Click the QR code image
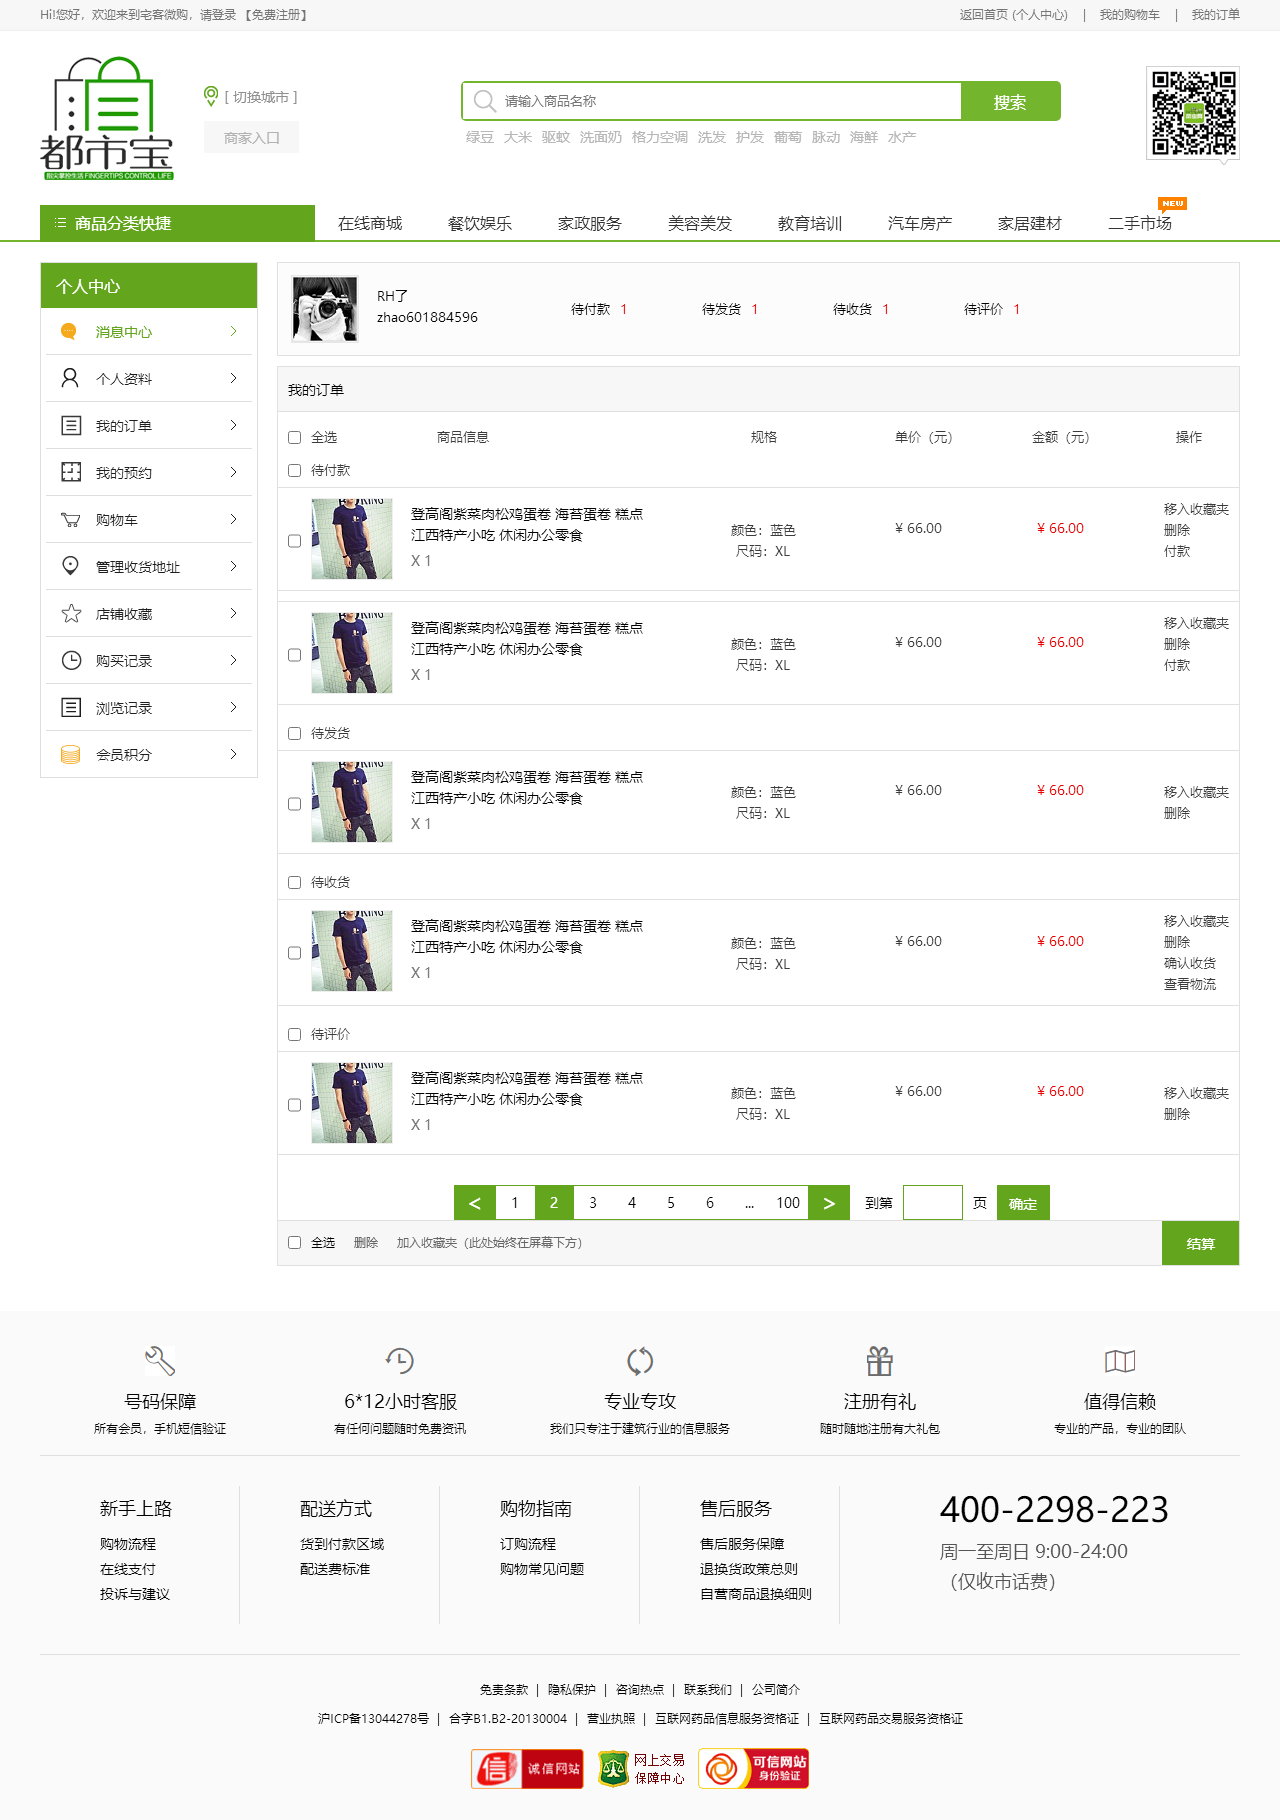This screenshot has width=1280, height=1820. [1192, 113]
